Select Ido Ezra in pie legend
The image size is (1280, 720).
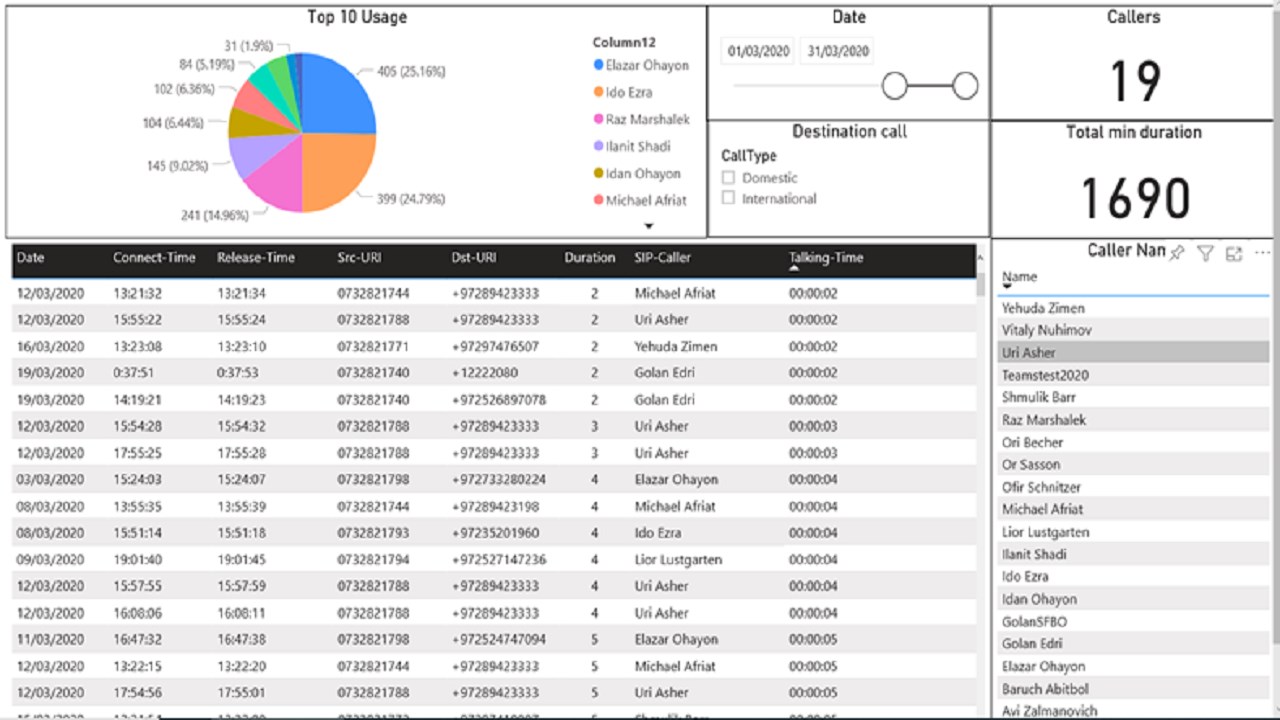622,92
